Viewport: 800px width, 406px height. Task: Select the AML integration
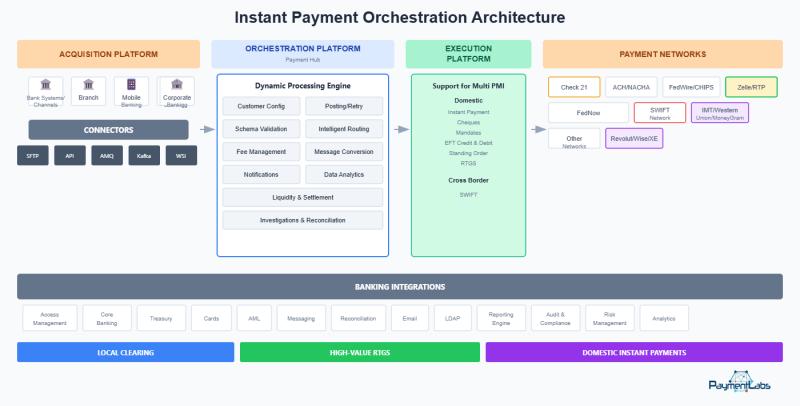tap(254, 318)
